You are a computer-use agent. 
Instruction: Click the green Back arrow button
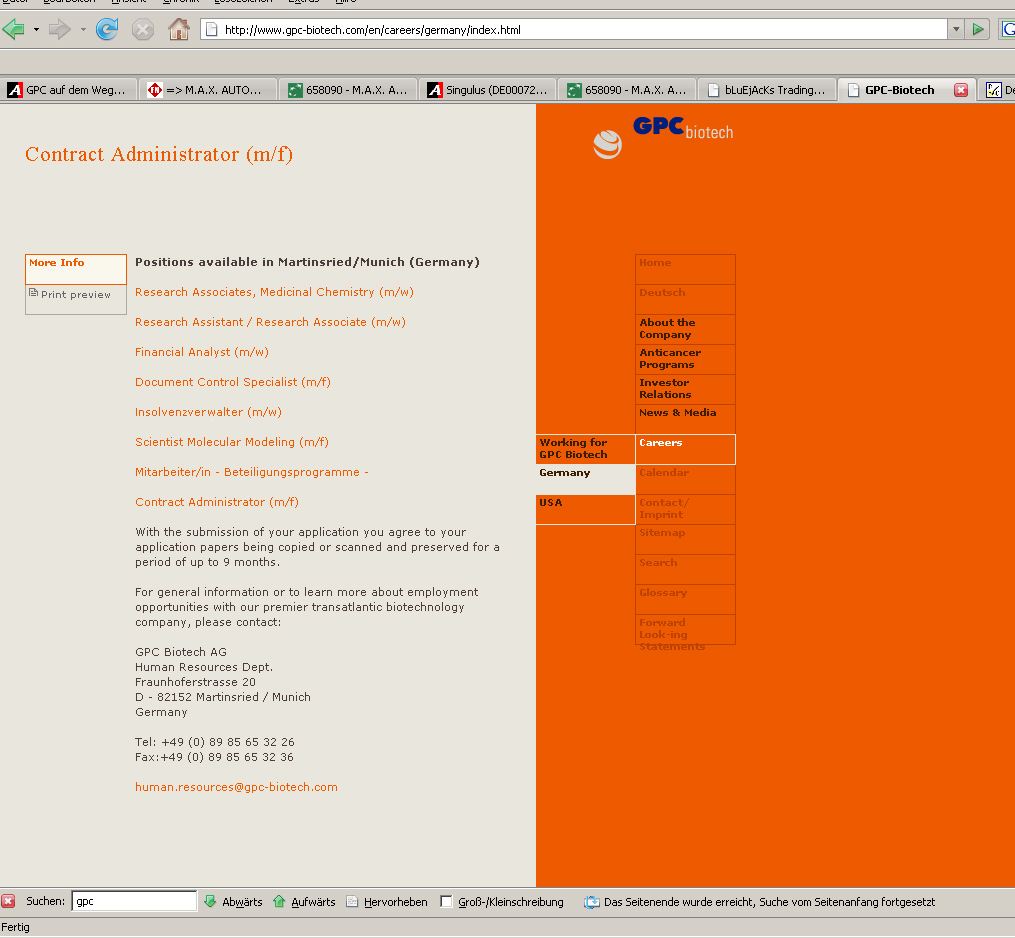pos(14,29)
